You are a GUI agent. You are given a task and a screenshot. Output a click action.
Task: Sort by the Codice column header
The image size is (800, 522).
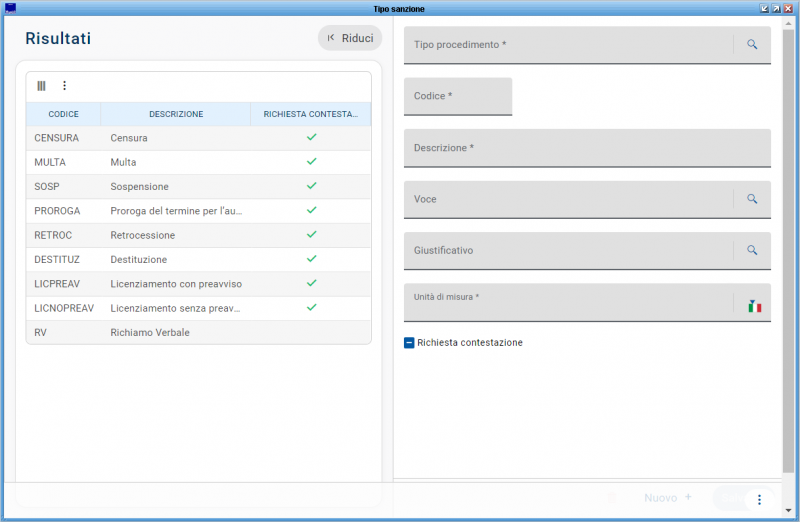coord(63,114)
